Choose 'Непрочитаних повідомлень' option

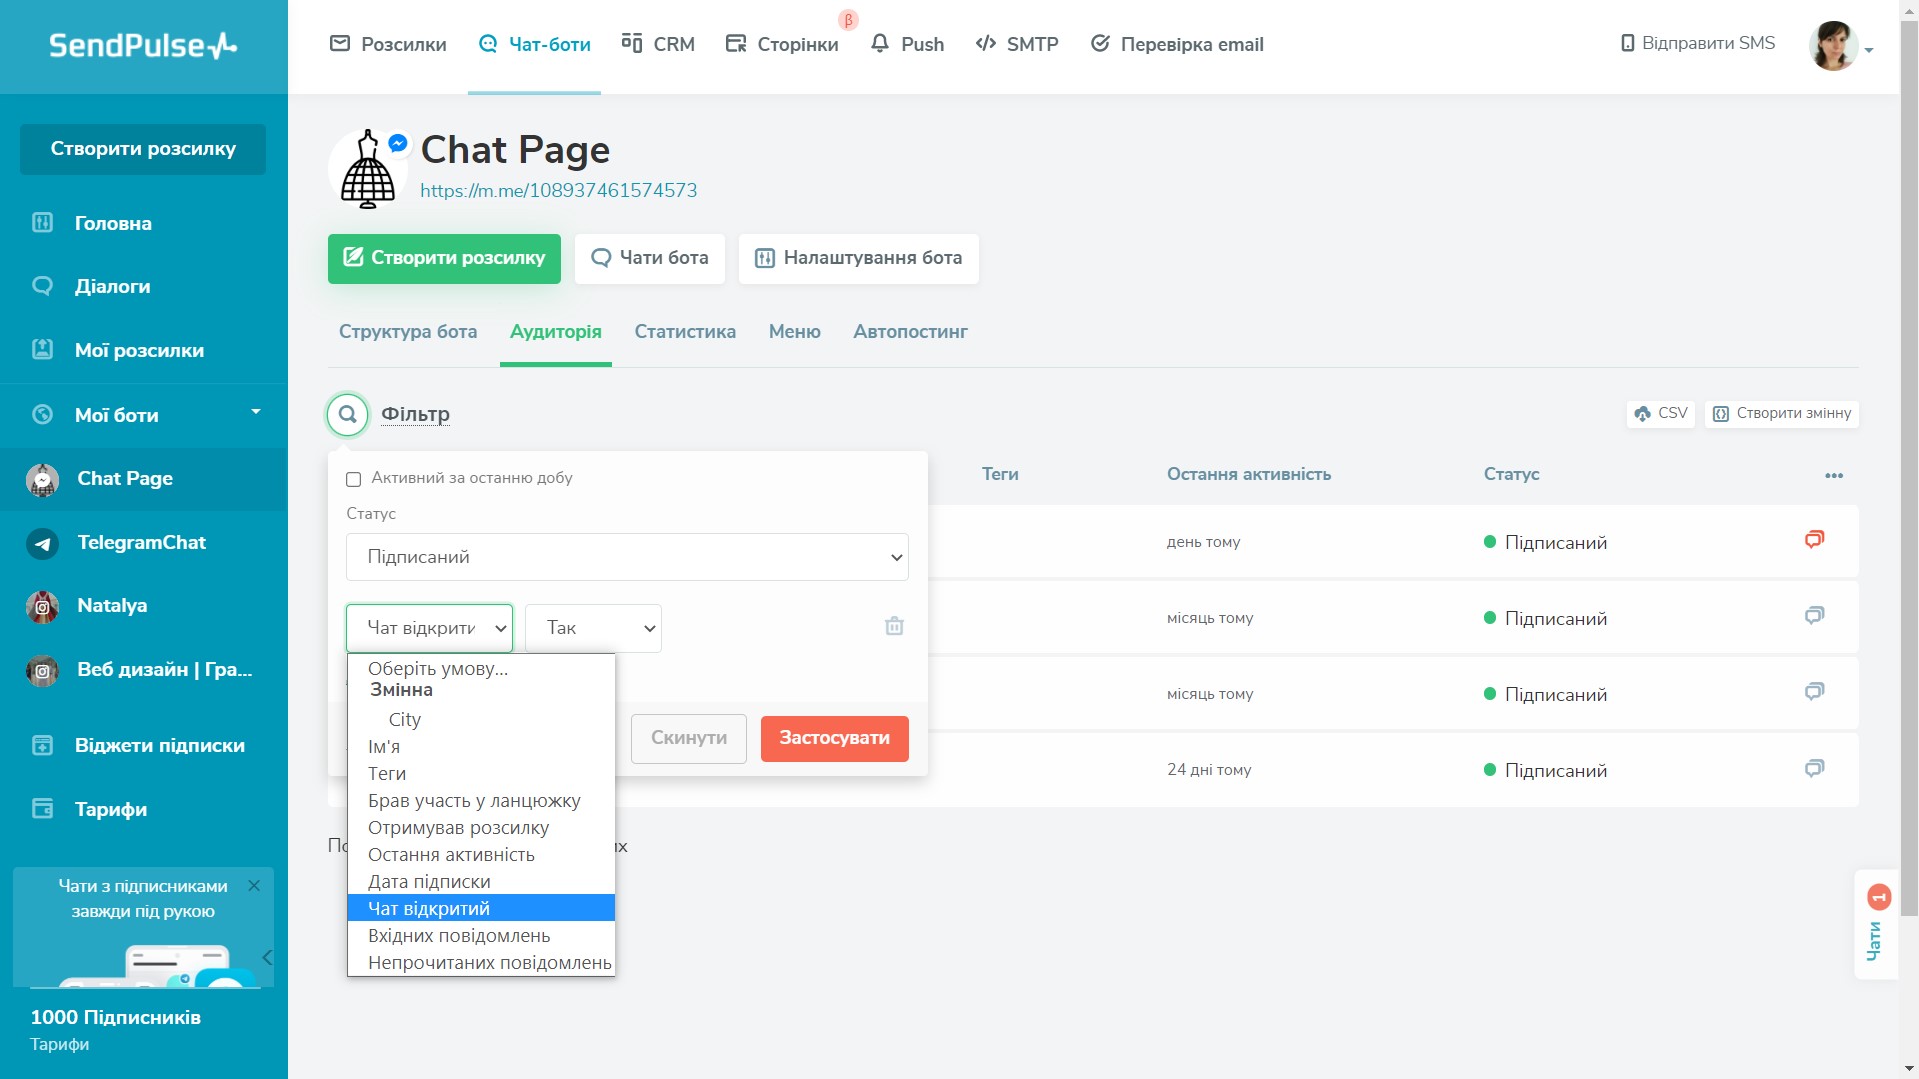pyautogui.click(x=481, y=962)
